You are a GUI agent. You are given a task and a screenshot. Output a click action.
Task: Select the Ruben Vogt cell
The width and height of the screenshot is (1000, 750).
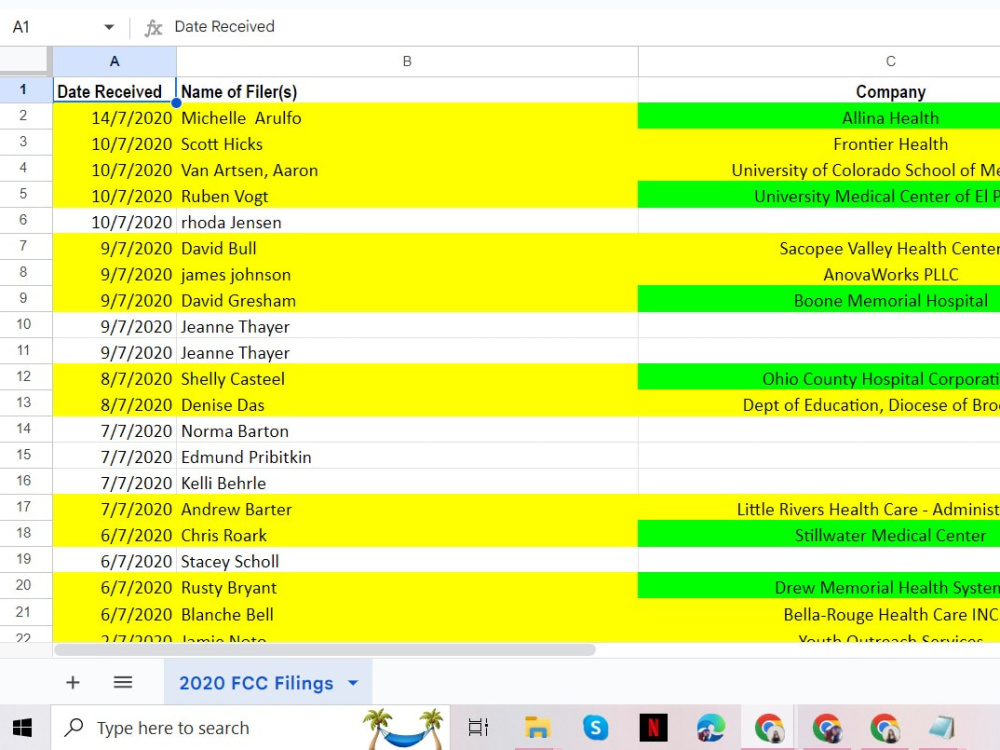tap(407, 196)
